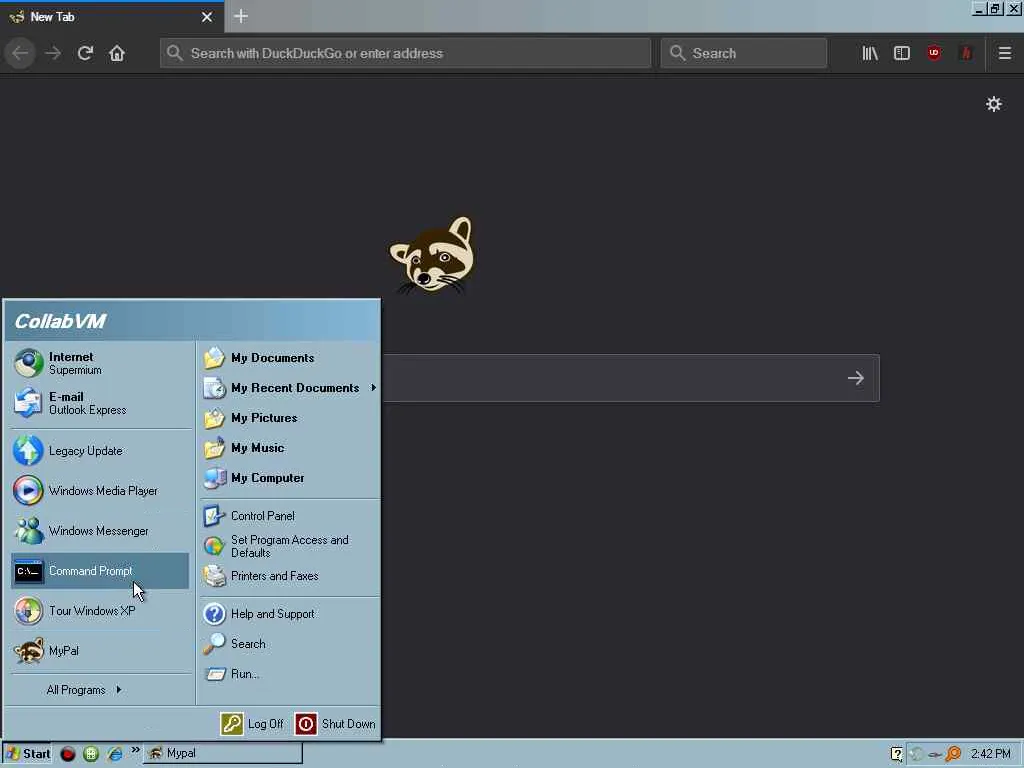This screenshot has width=1024, height=768.
Task: Open new tab page settings gear
Action: [x=993, y=104]
